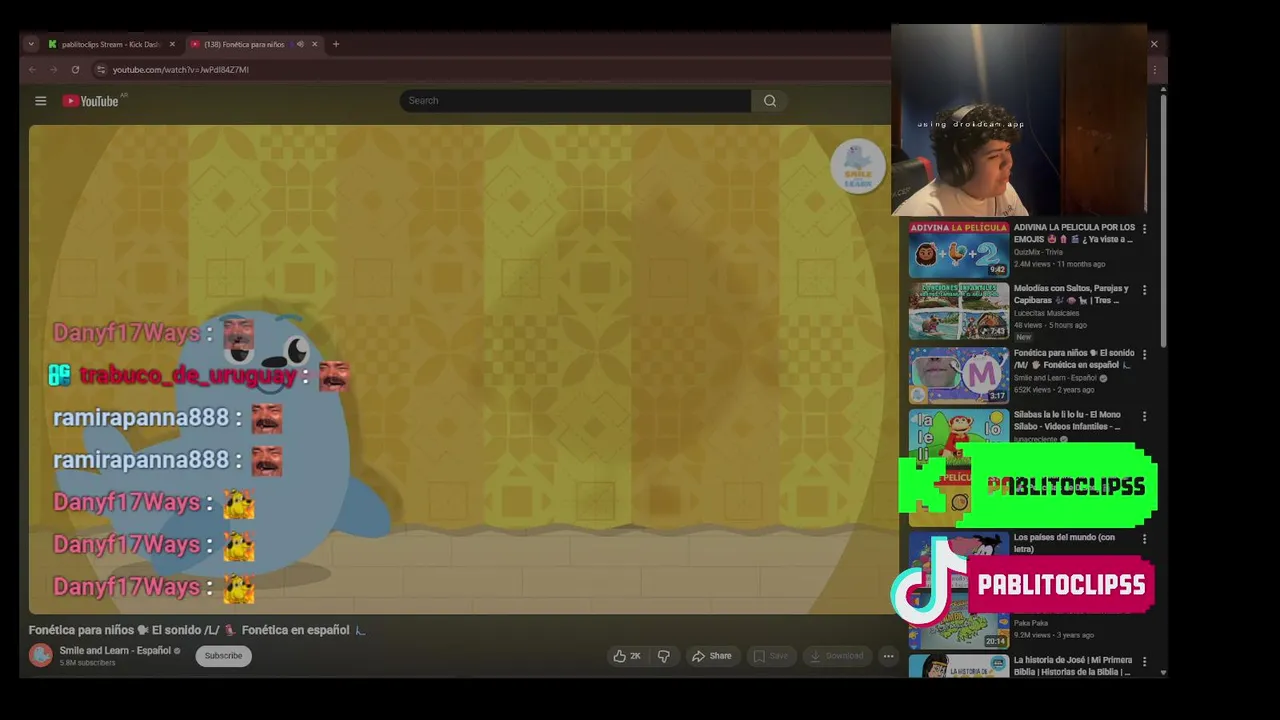Share the video using Share button
This screenshot has height=720, width=1280.
(712, 656)
